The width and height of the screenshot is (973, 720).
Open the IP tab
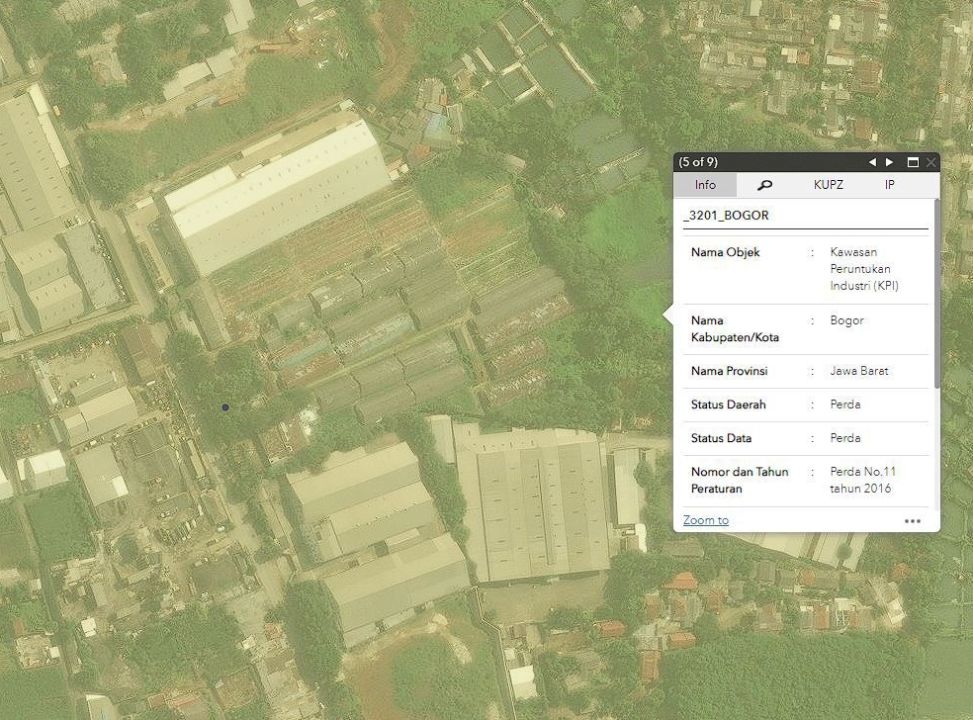coord(890,185)
